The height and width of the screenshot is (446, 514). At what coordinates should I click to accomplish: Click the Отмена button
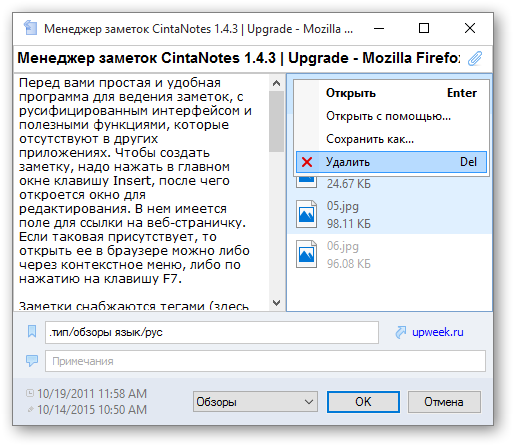(444, 402)
